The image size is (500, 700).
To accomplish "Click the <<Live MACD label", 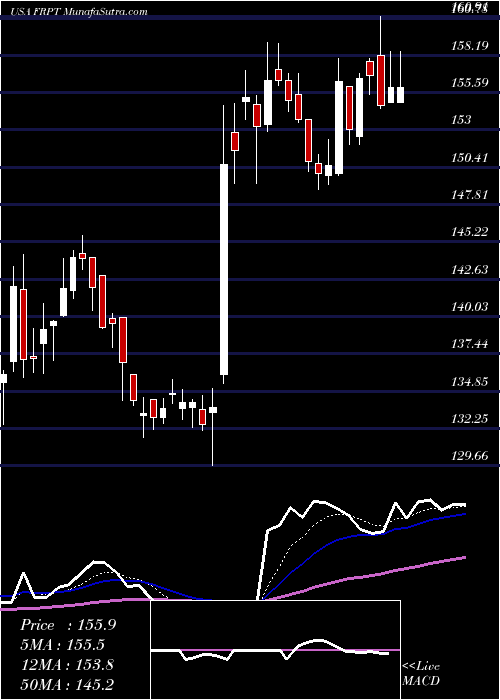I will [421, 674].
